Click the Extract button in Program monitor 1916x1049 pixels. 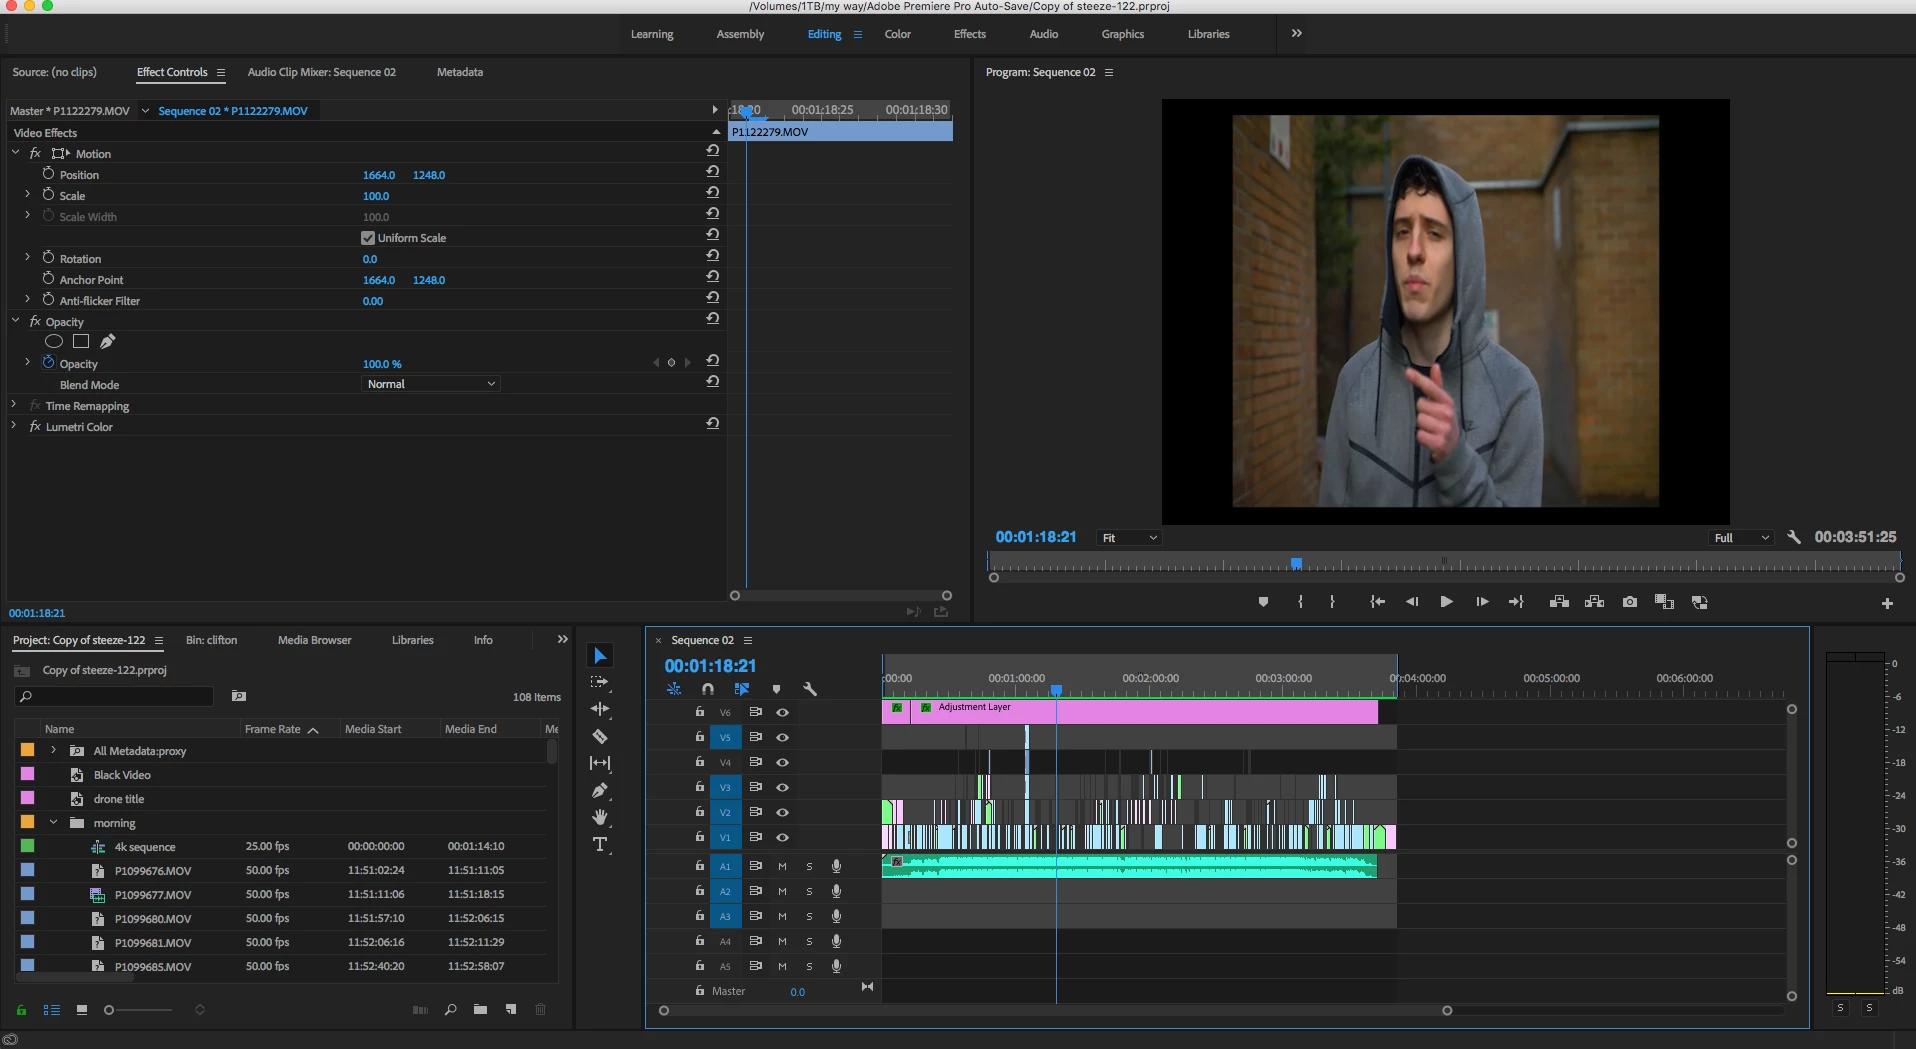(1595, 602)
